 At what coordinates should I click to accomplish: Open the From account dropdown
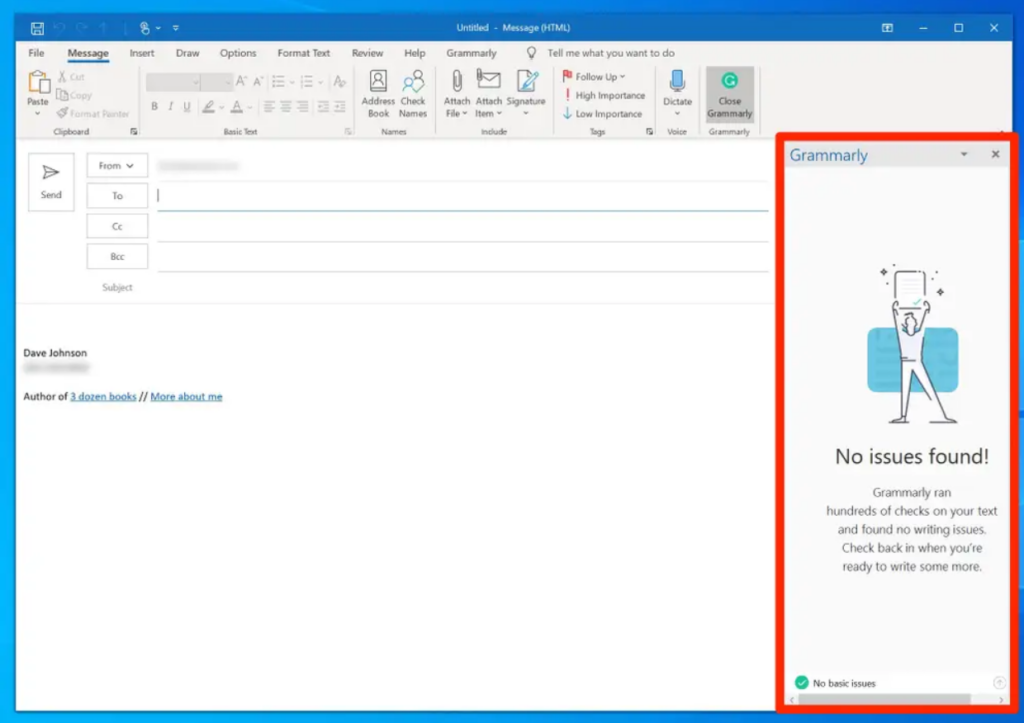(117, 166)
